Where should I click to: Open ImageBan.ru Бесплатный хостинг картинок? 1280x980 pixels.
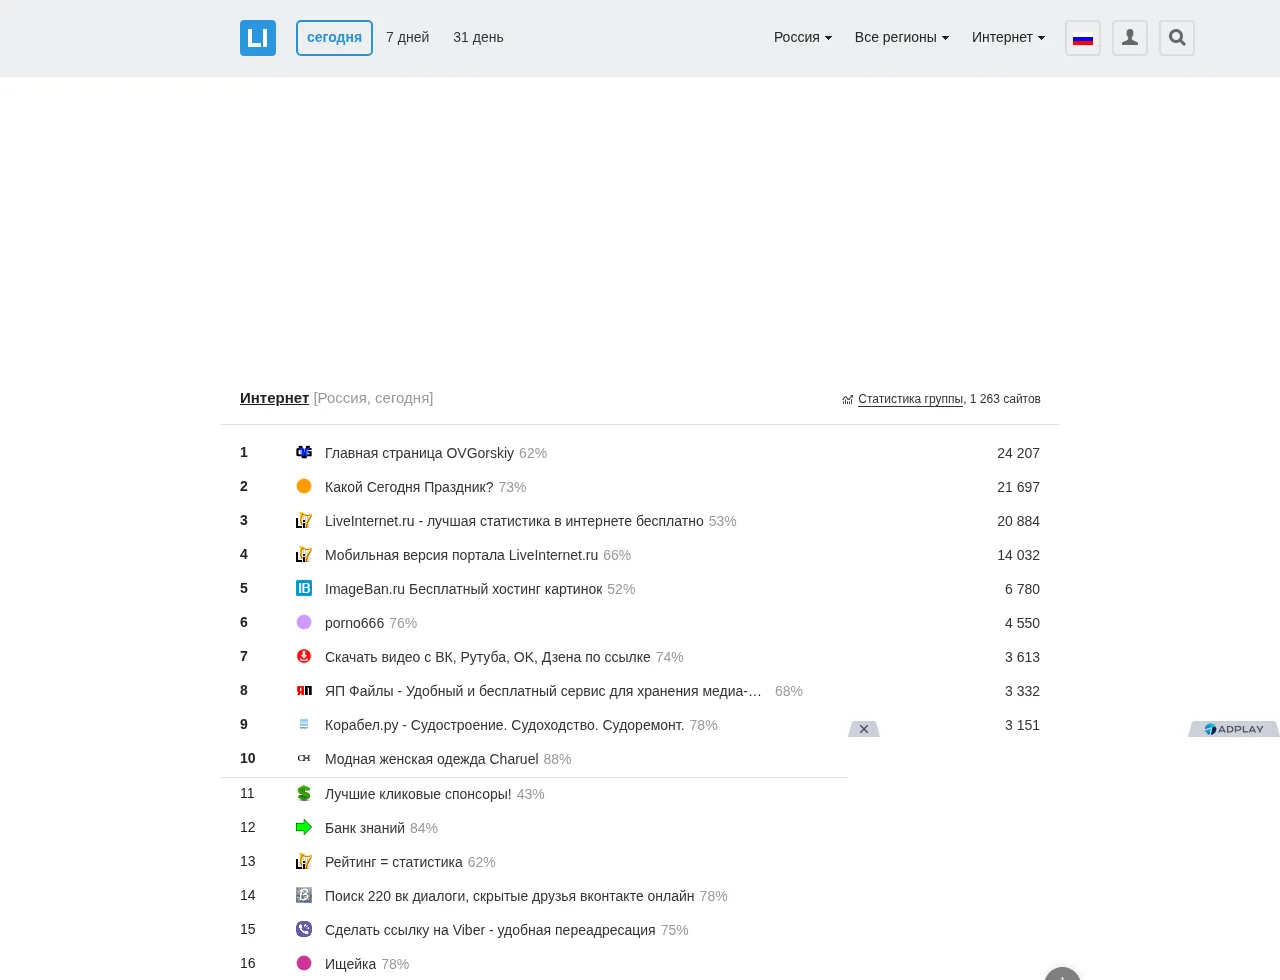463,589
